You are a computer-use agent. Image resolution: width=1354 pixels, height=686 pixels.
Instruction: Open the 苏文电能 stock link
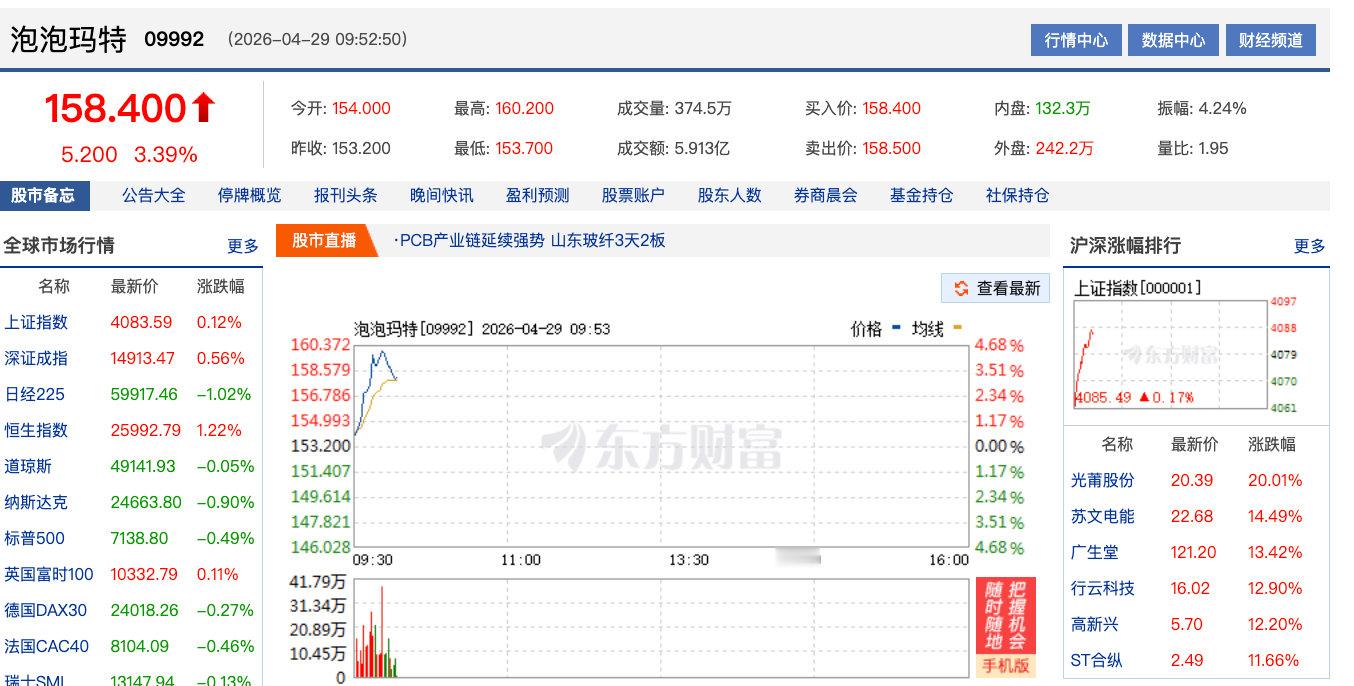point(1103,516)
